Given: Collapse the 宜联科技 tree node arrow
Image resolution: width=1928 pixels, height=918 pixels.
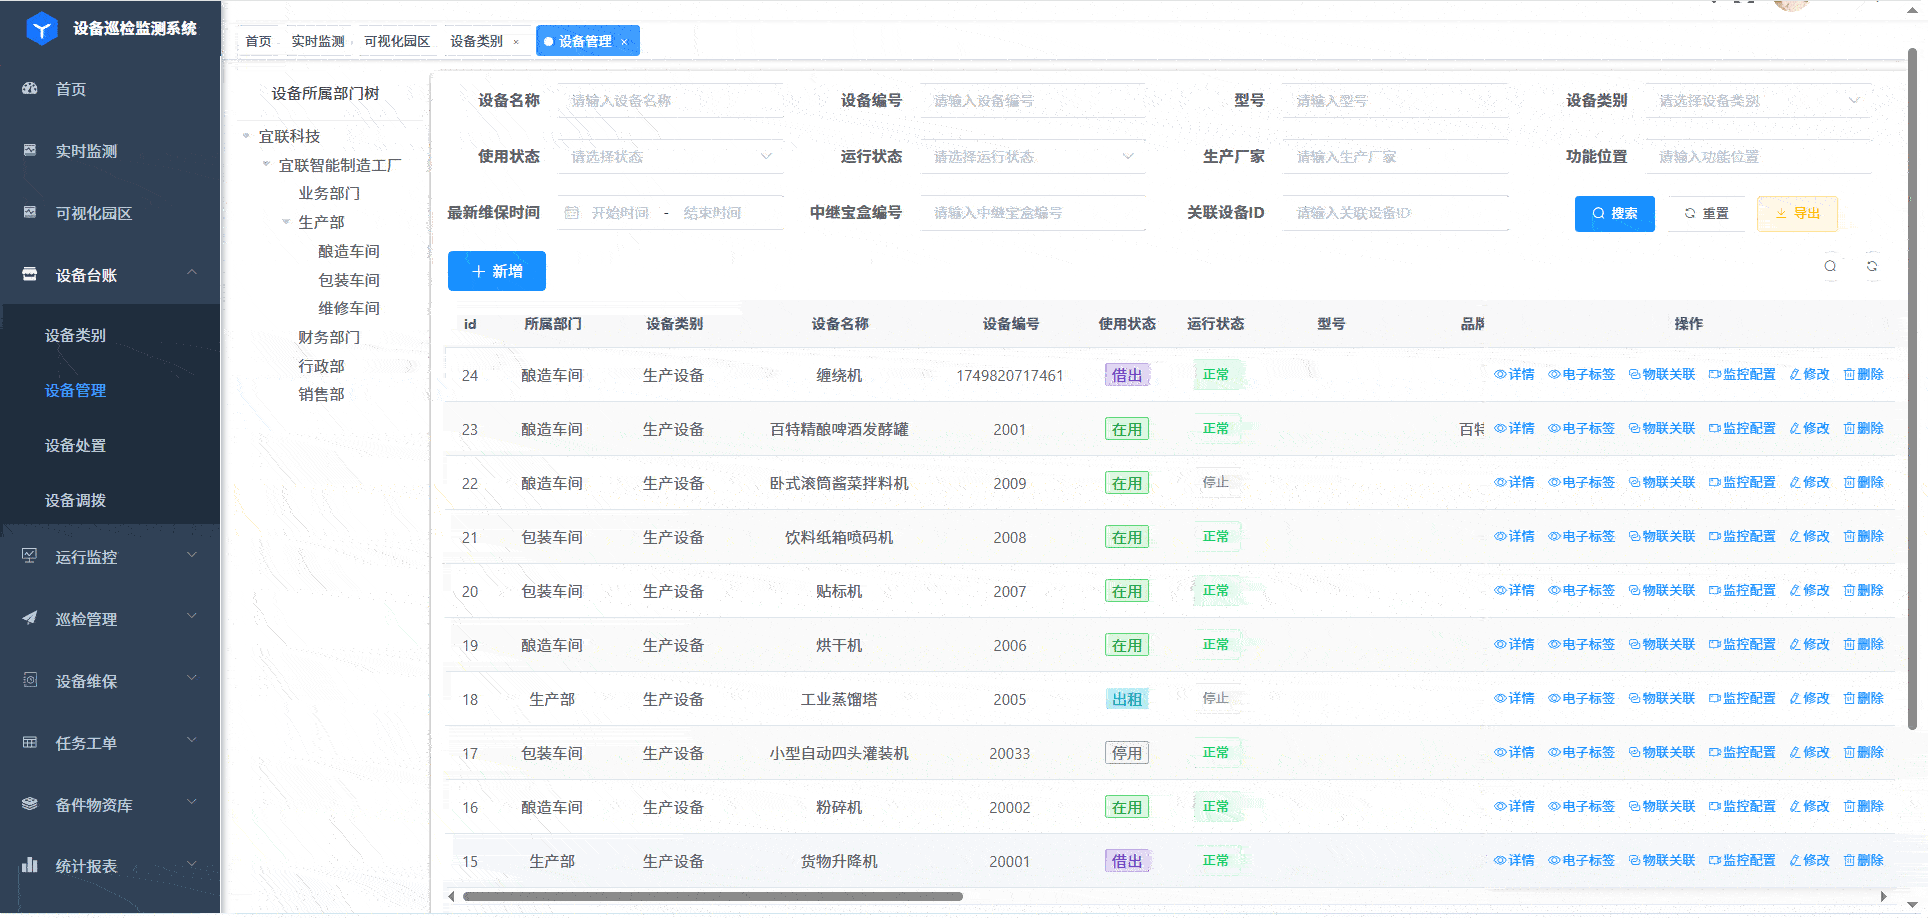Looking at the screenshot, I should pyautogui.click(x=246, y=136).
